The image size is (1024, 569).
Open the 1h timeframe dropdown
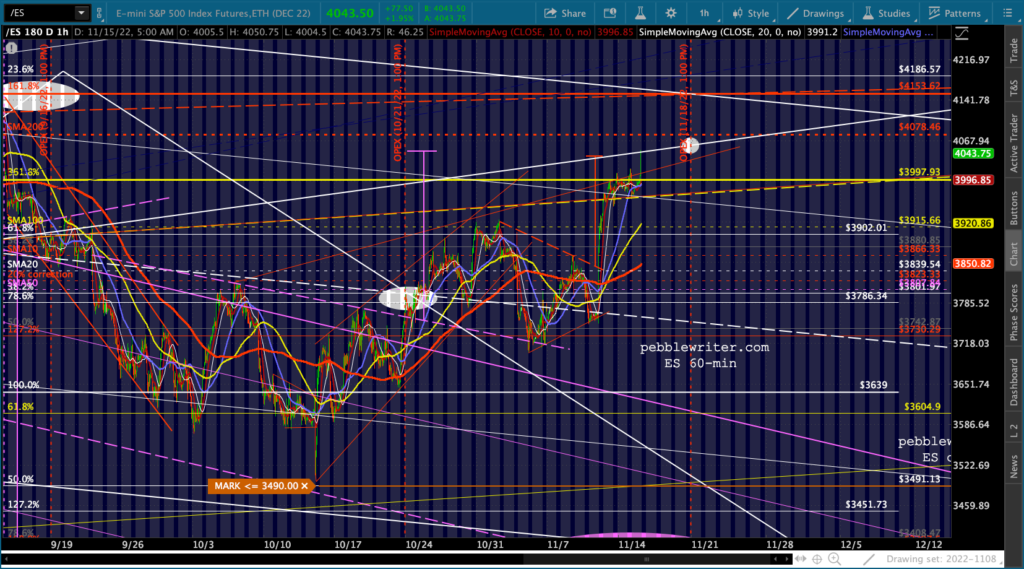[704, 13]
